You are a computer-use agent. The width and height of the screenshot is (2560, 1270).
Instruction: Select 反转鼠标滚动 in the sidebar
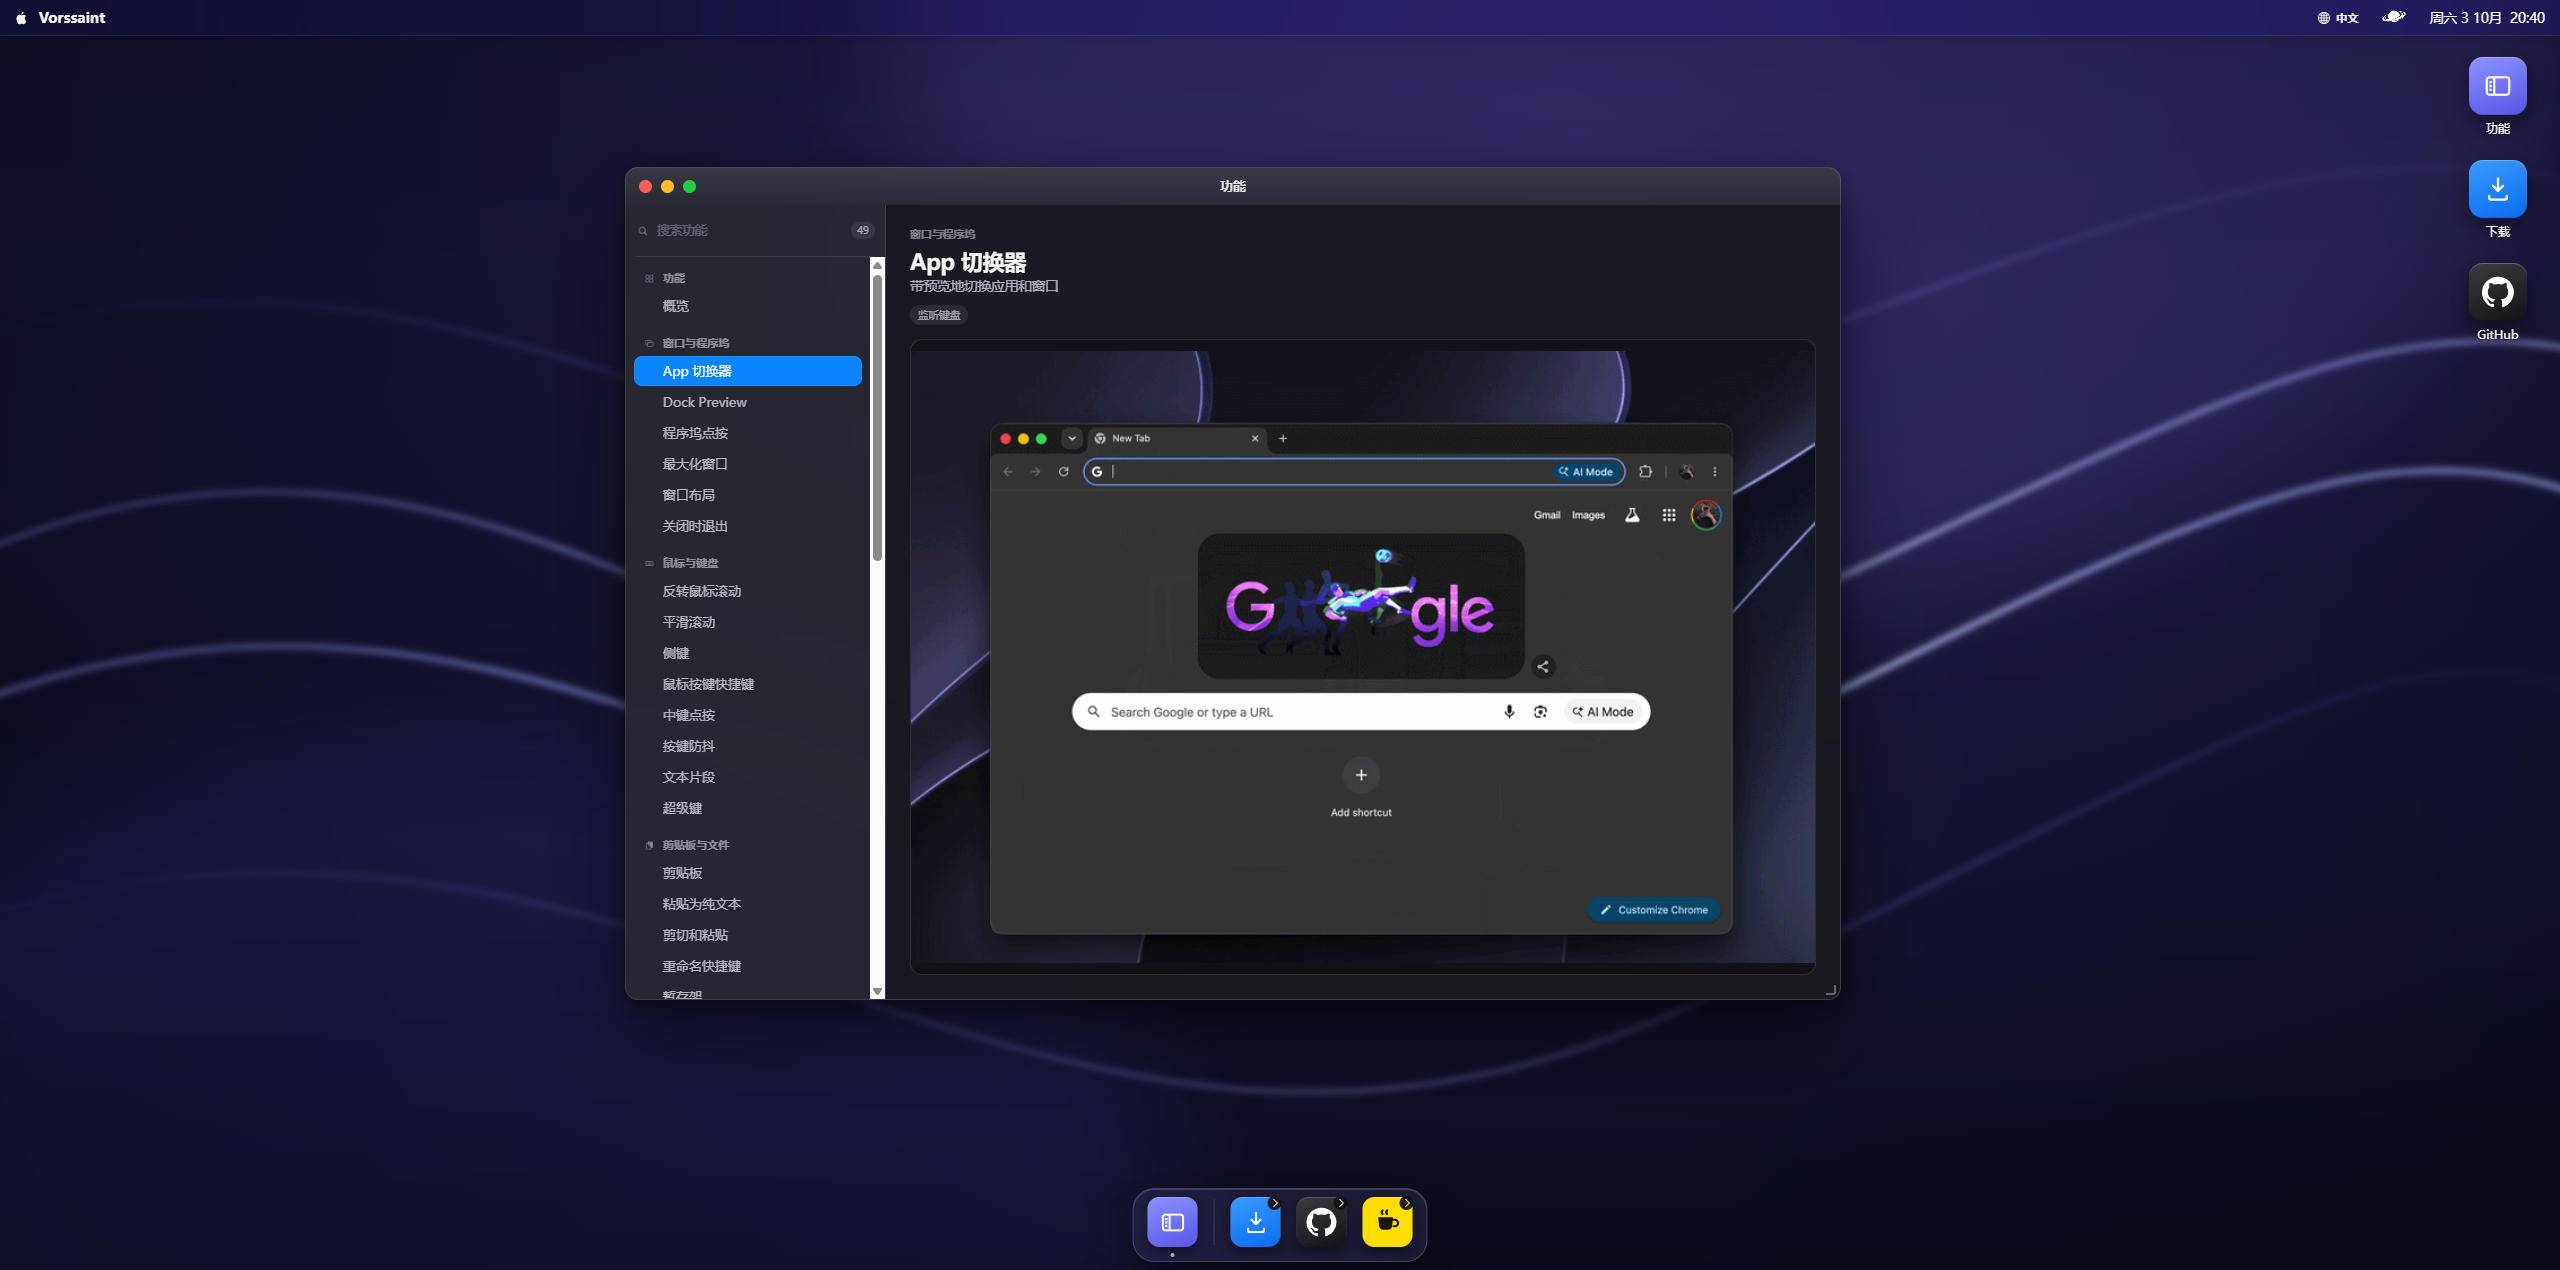coord(748,591)
